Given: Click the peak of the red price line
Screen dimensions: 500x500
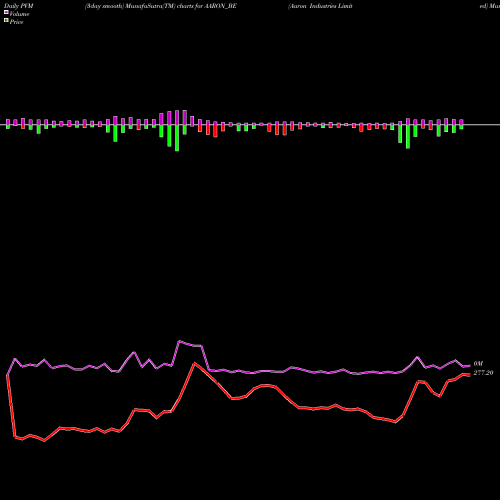Looking at the screenshot, I should (x=195, y=364).
